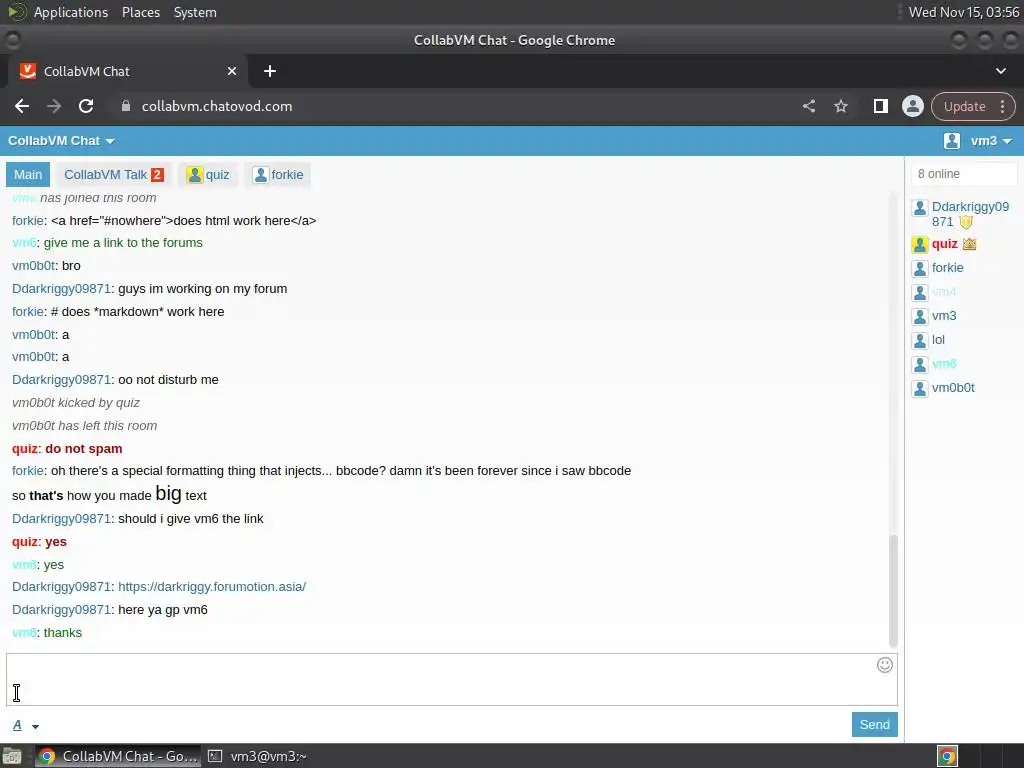Go forward in browser history
1024x768 pixels.
pos(54,106)
